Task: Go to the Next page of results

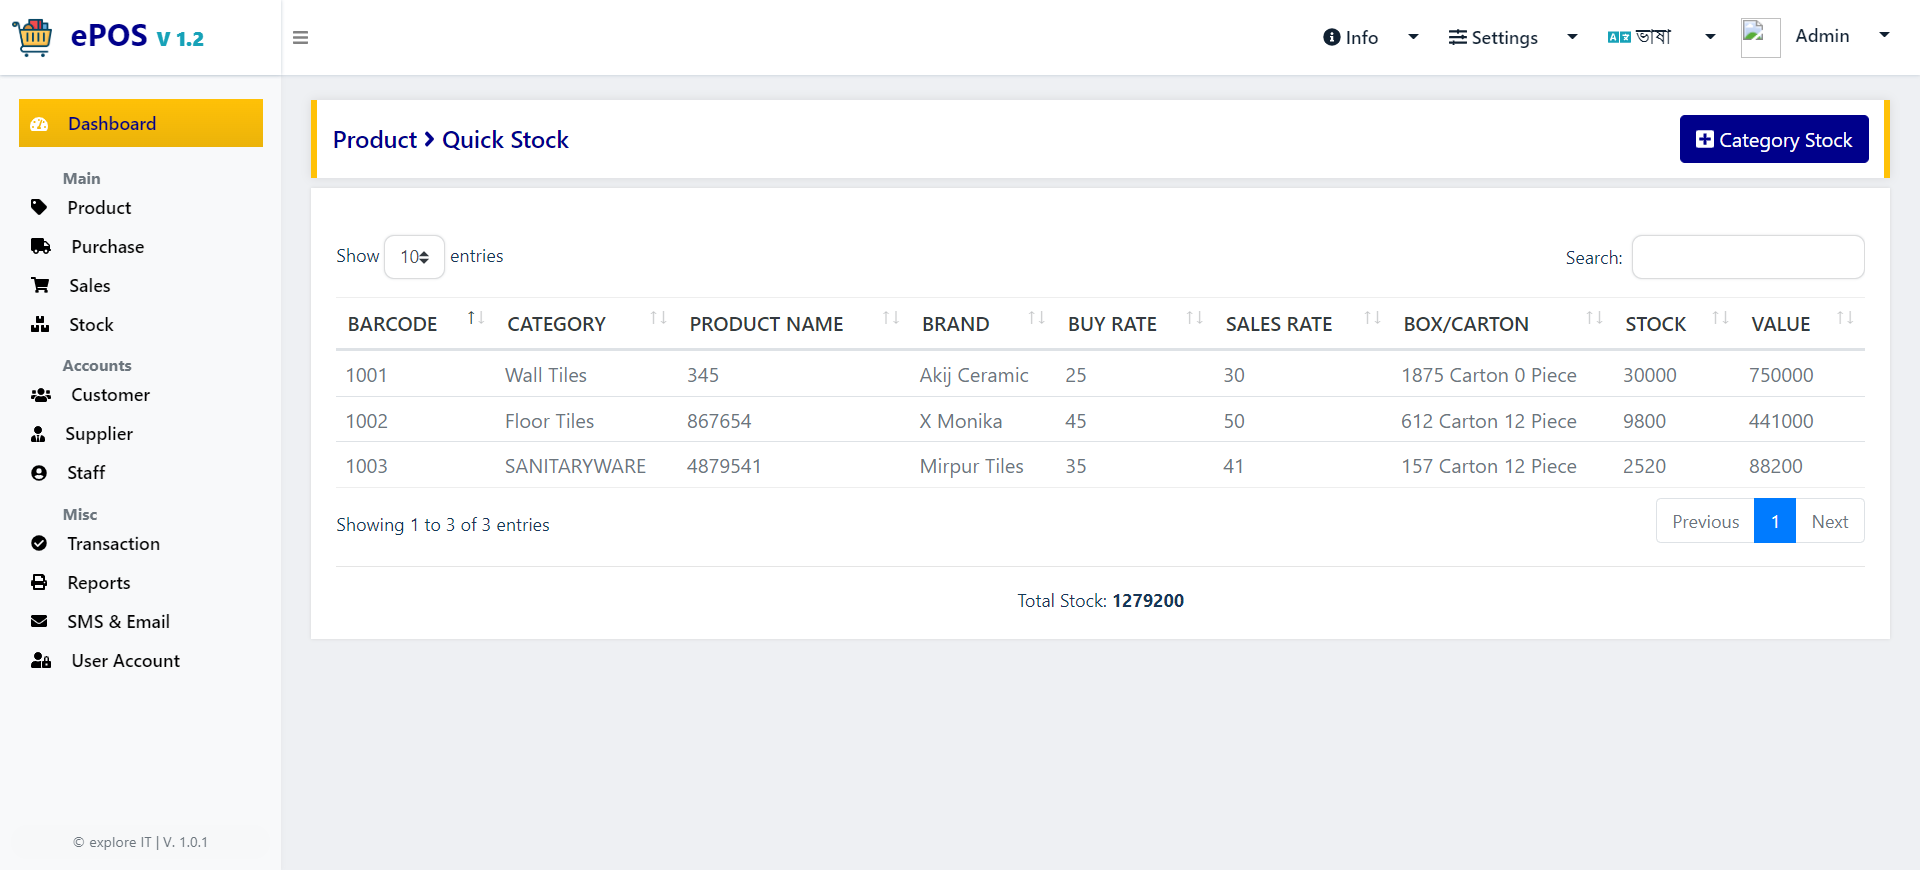Action: (x=1829, y=521)
